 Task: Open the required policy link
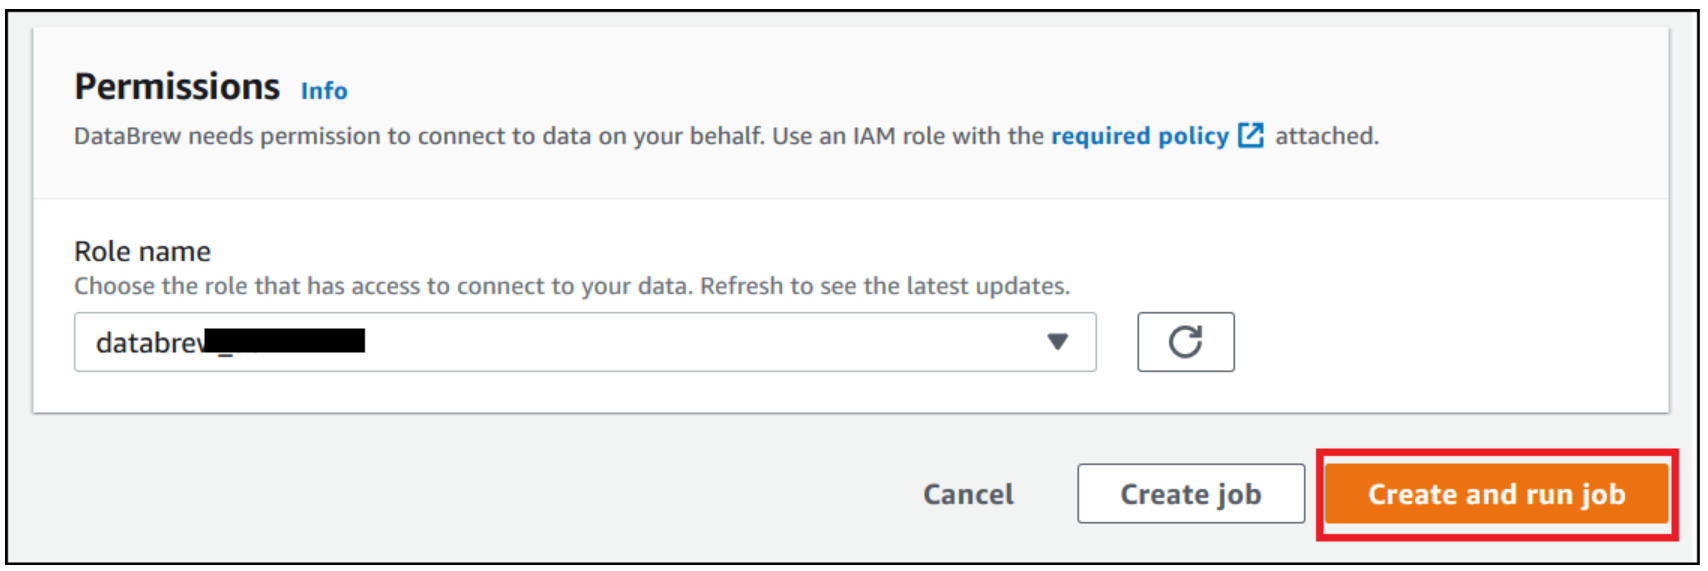1139,135
